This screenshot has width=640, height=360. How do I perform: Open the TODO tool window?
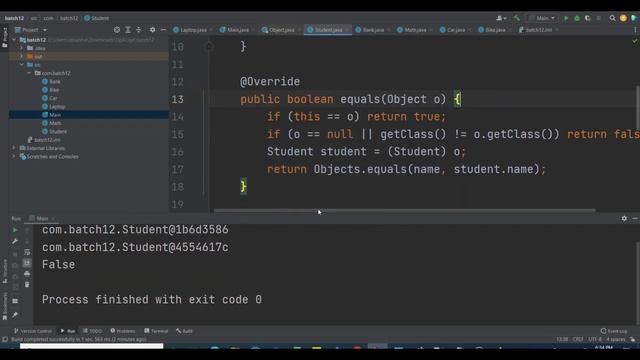pos(92,331)
